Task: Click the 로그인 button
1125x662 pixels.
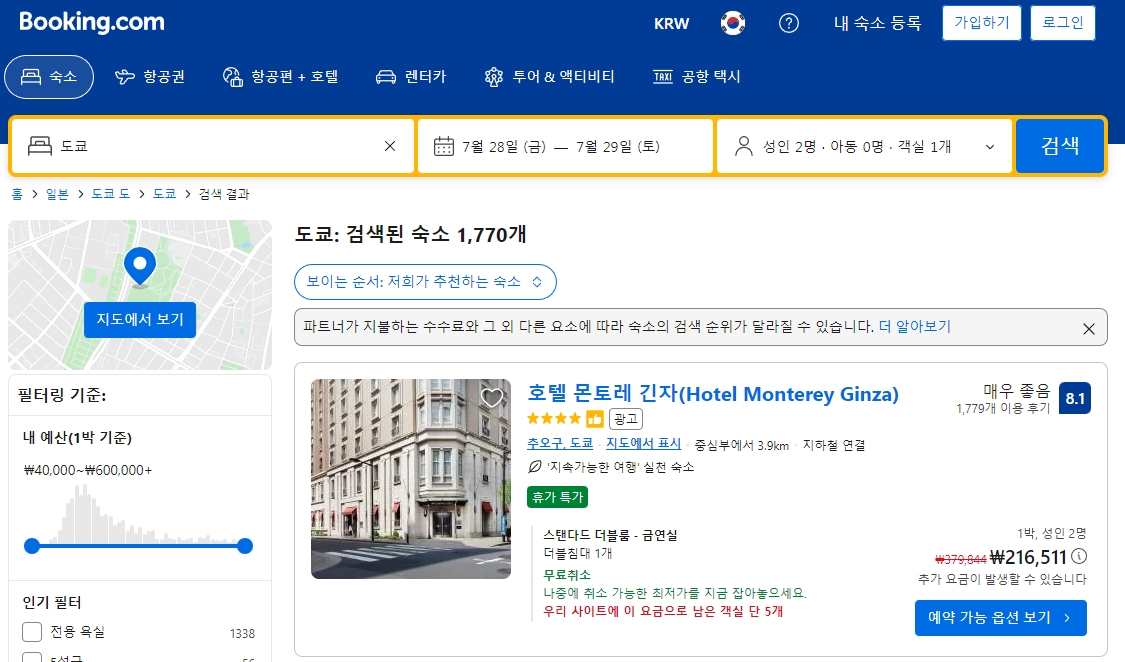Action: pyautogui.click(x=1063, y=23)
